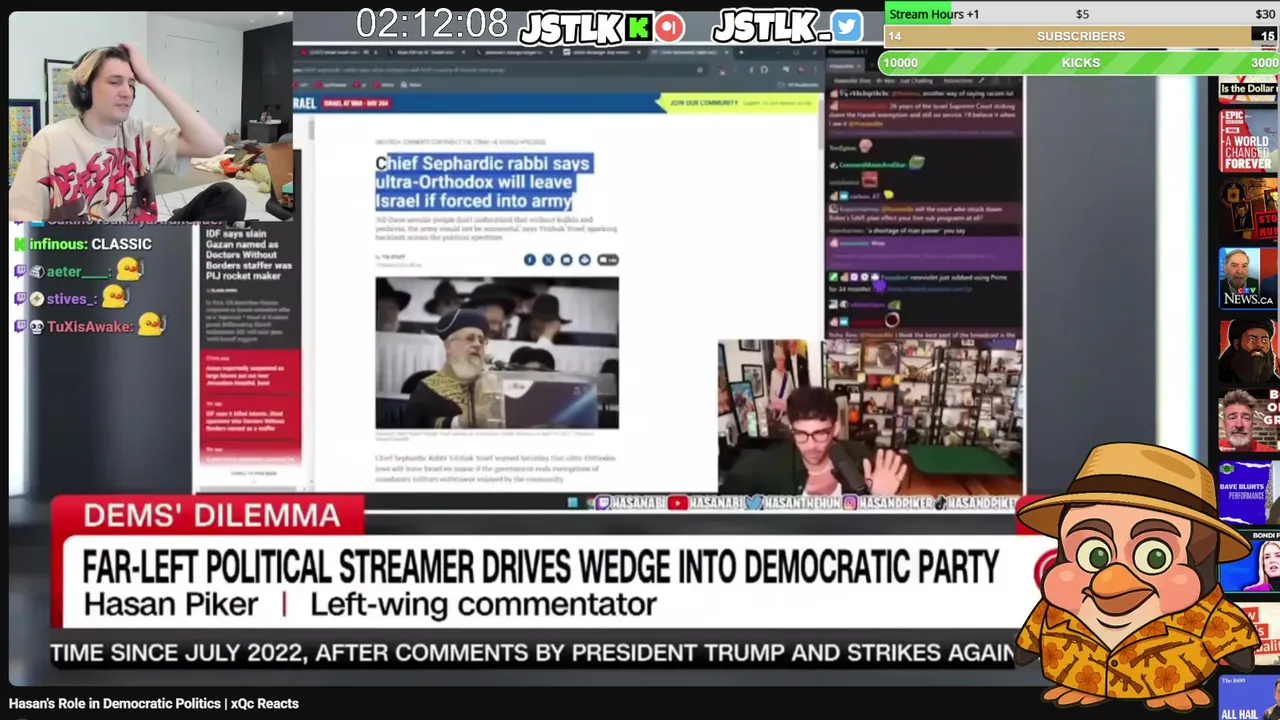Open the CTV News.ca video thumbnail

point(1248,277)
